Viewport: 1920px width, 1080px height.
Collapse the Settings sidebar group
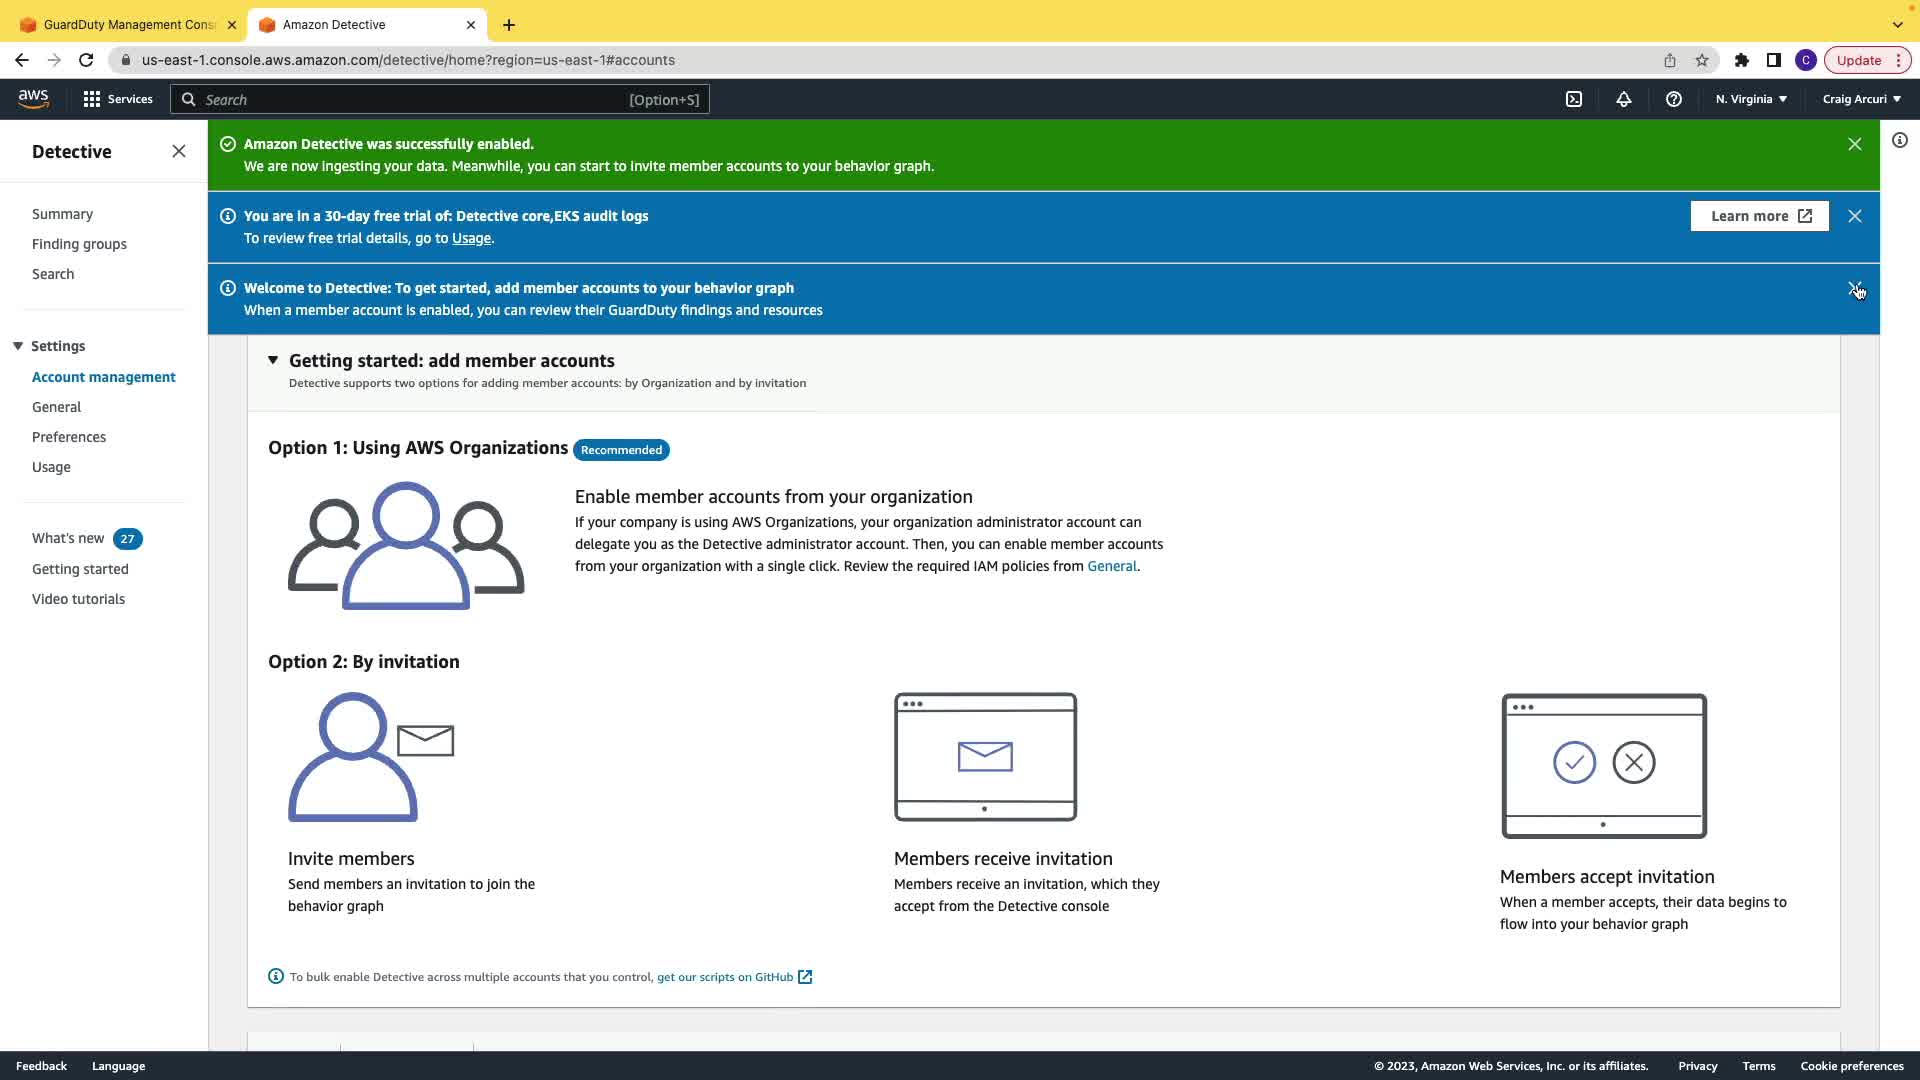coord(18,346)
